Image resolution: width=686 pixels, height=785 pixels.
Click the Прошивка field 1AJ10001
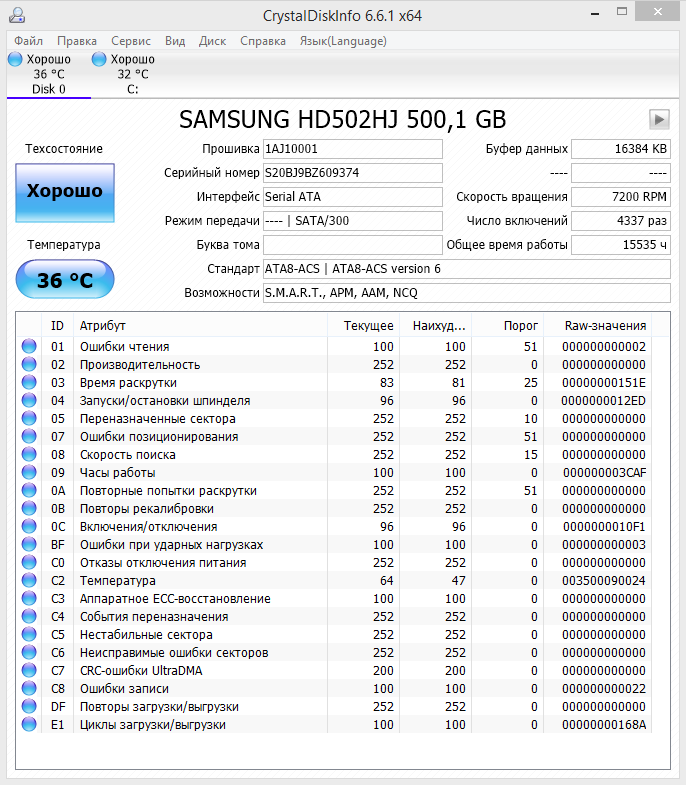tap(353, 149)
